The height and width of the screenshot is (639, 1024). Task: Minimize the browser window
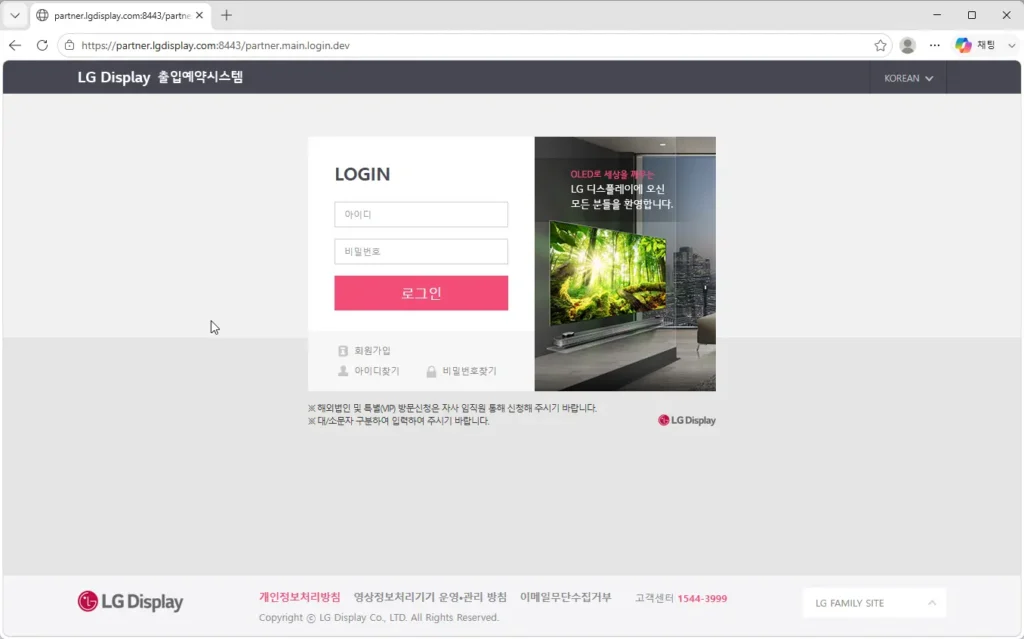937,15
